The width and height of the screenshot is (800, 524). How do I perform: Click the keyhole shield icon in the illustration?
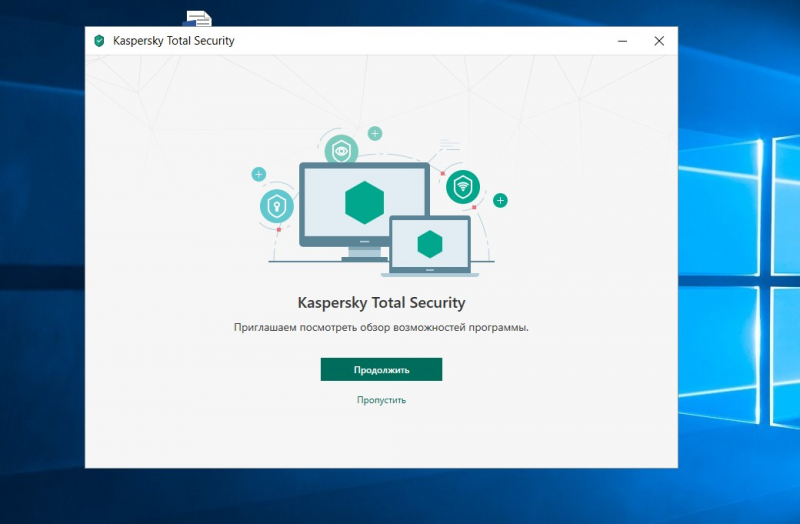[x=277, y=206]
